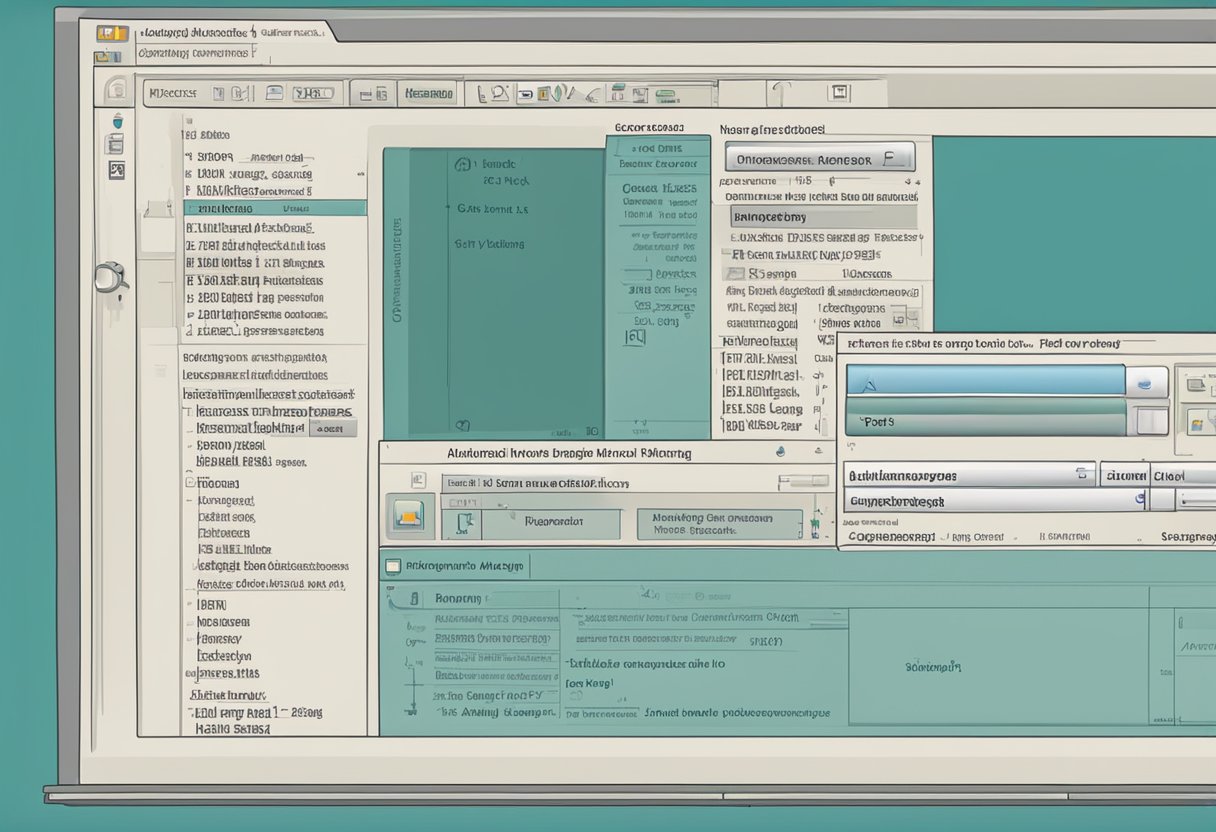Viewport: 1216px width, 832px height.
Task: Tick the checkbox beside the lower teal panel title
Action: click(393, 566)
